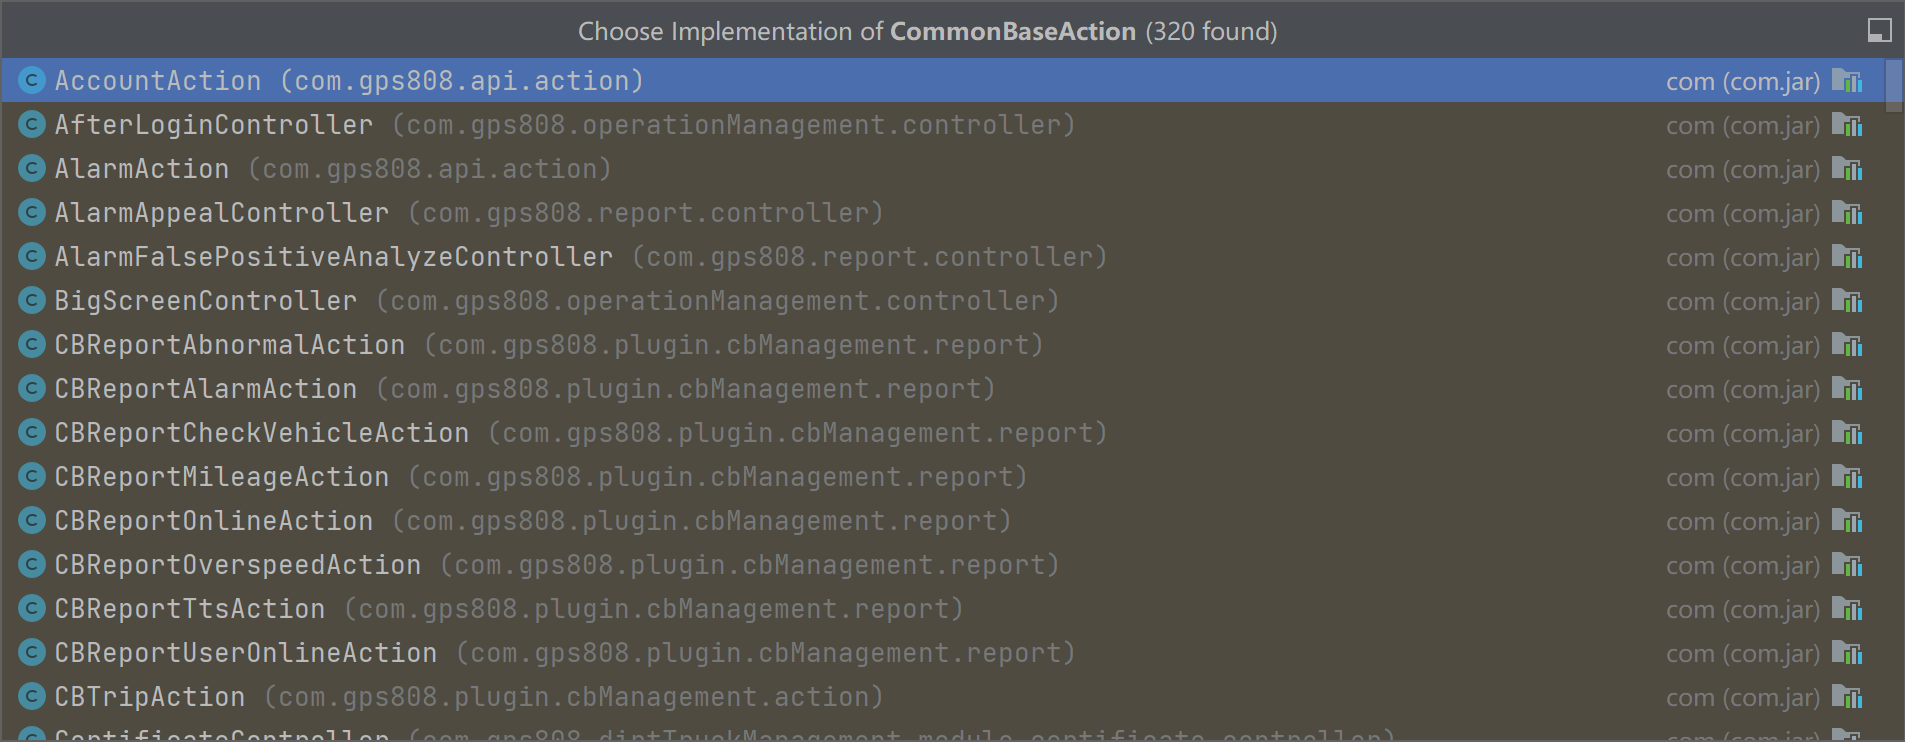Click library icon on AfterLoginController row
The width and height of the screenshot is (1905, 742).
1846,125
